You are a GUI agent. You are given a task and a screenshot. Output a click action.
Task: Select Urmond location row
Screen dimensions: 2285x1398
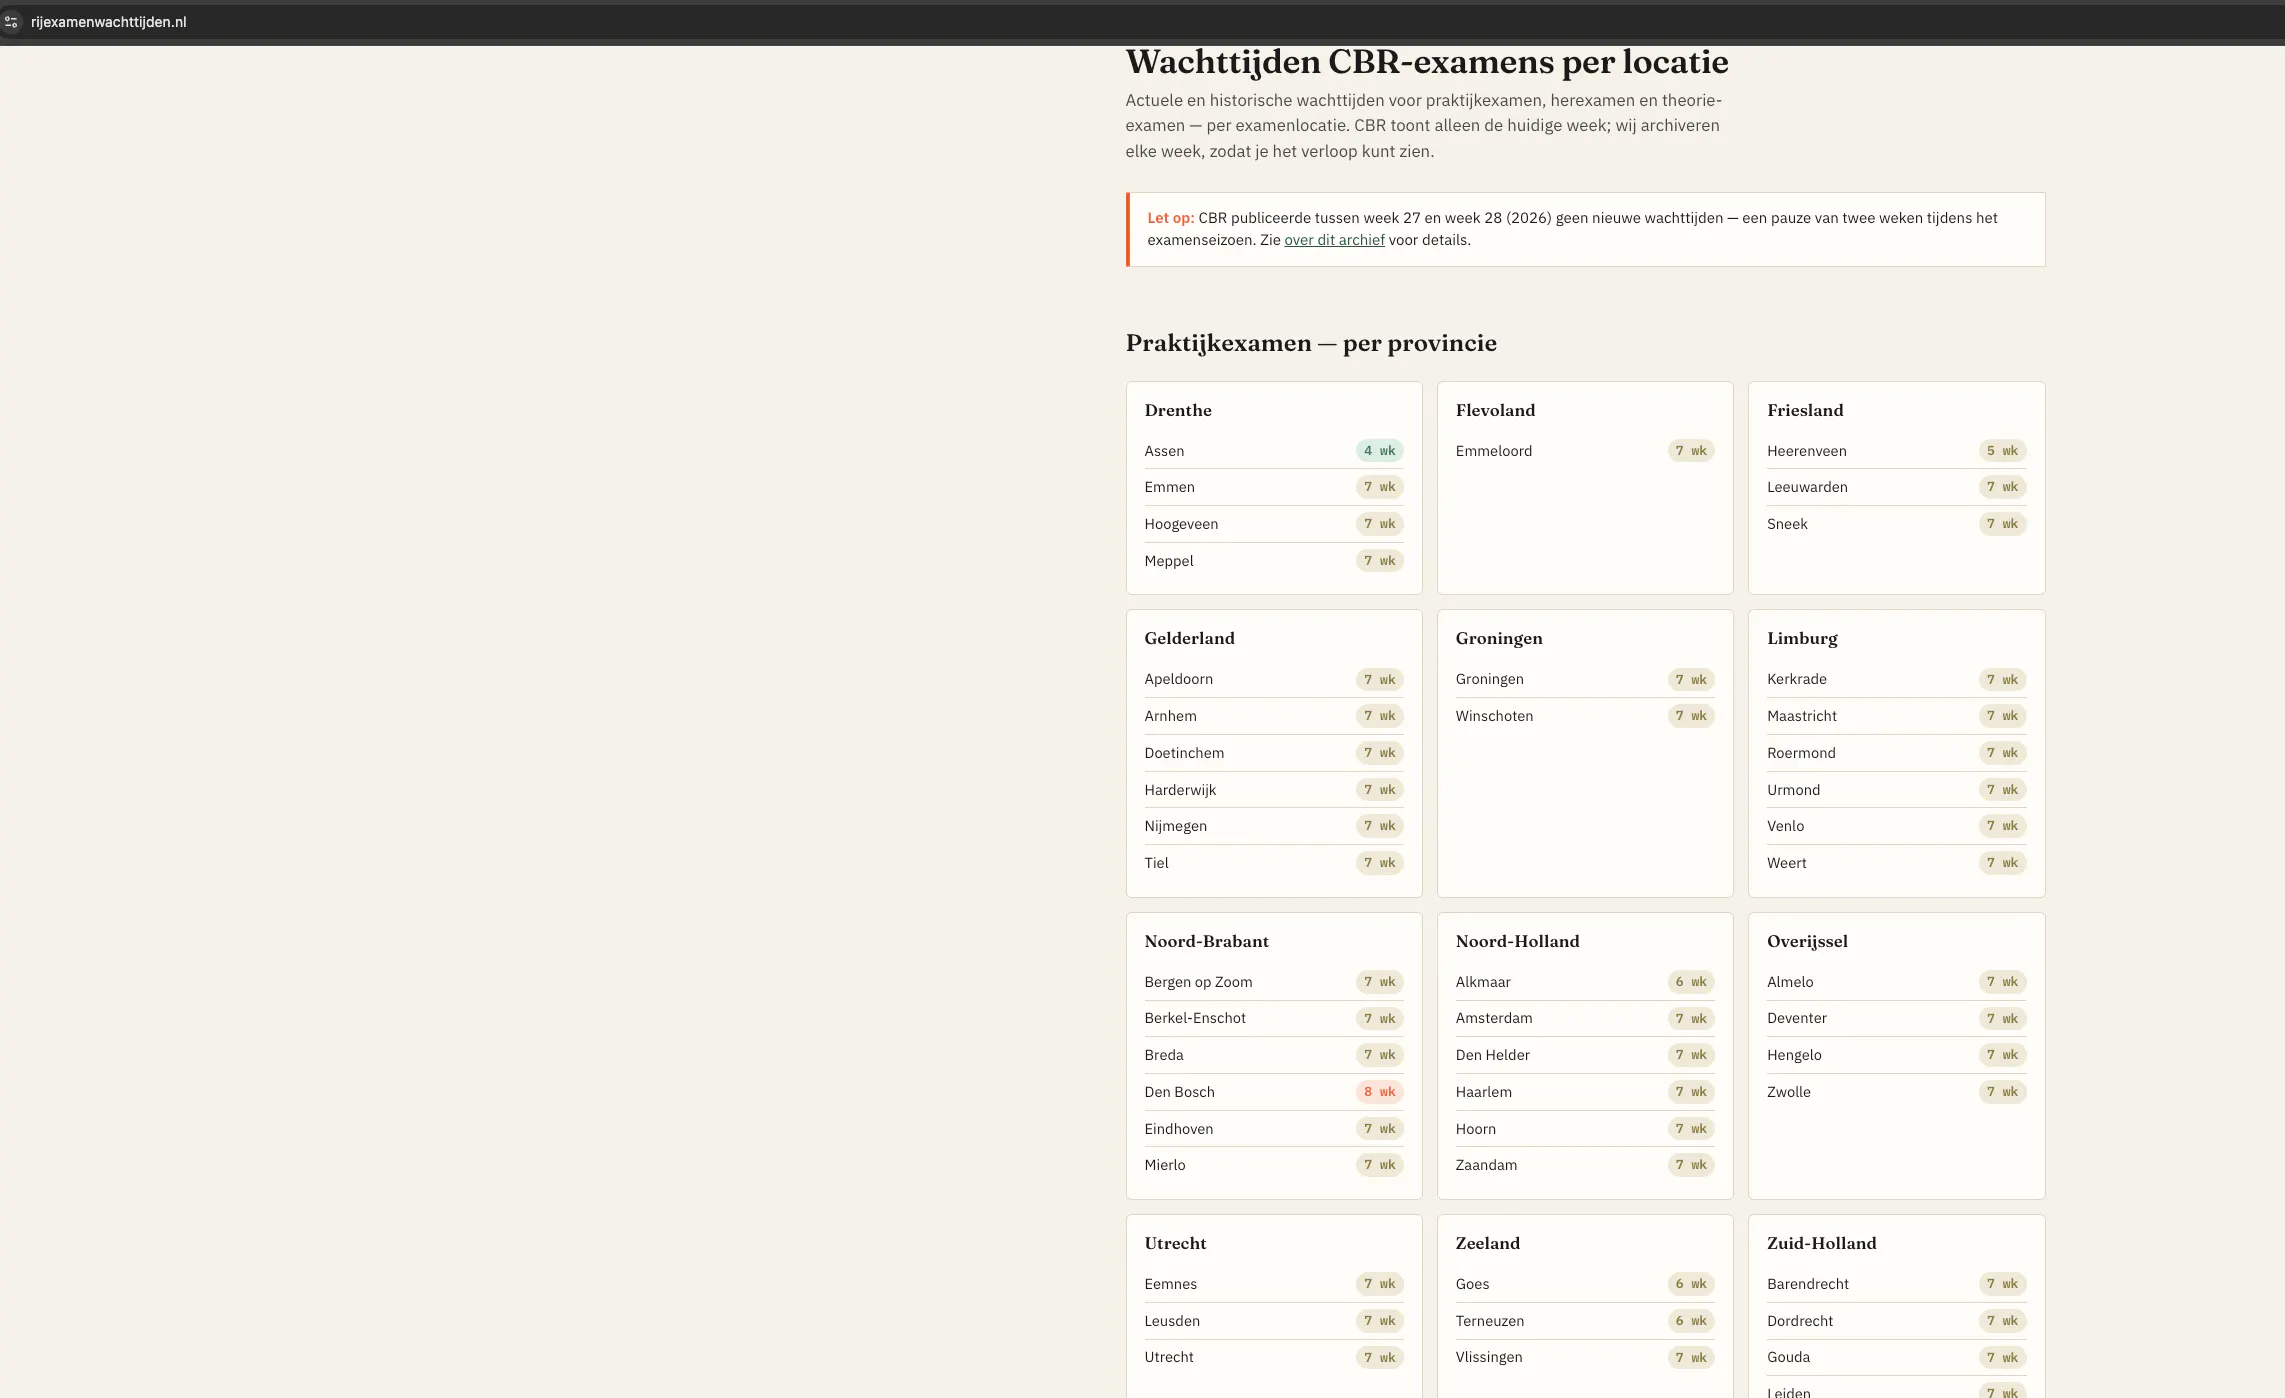pyautogui.click(x=1896, y=790)
